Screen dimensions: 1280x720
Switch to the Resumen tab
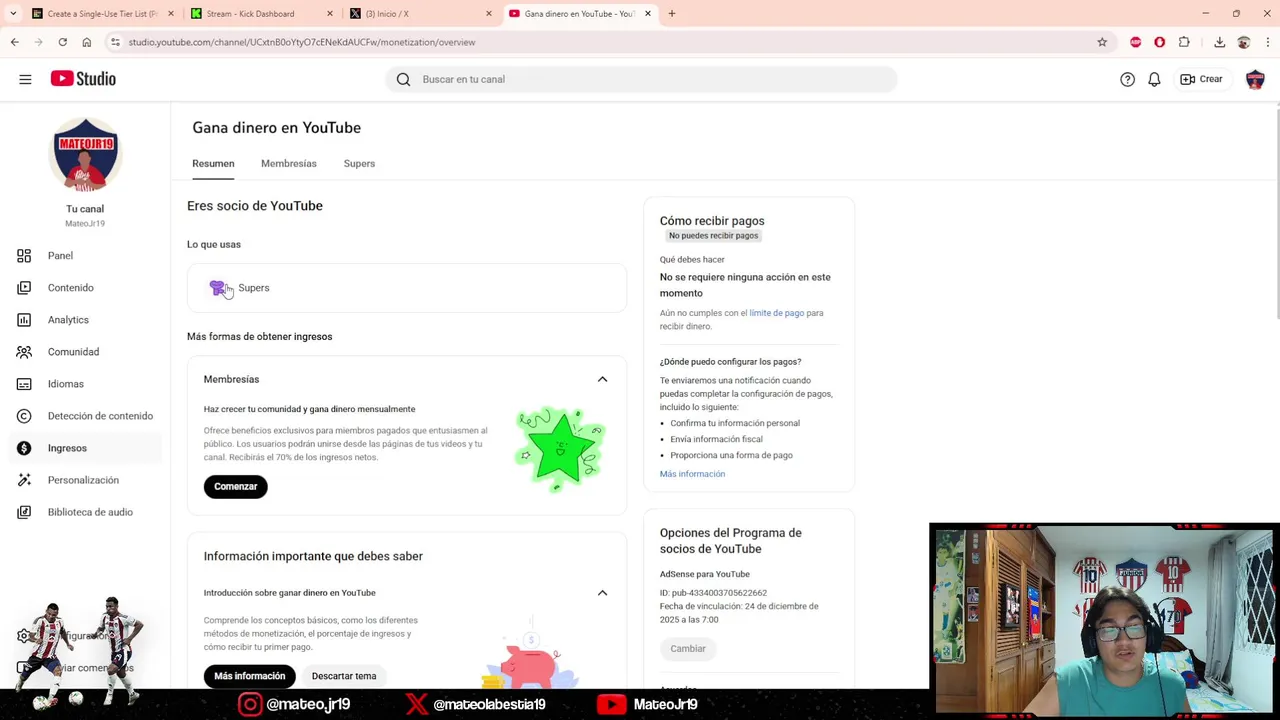[213, 164]
